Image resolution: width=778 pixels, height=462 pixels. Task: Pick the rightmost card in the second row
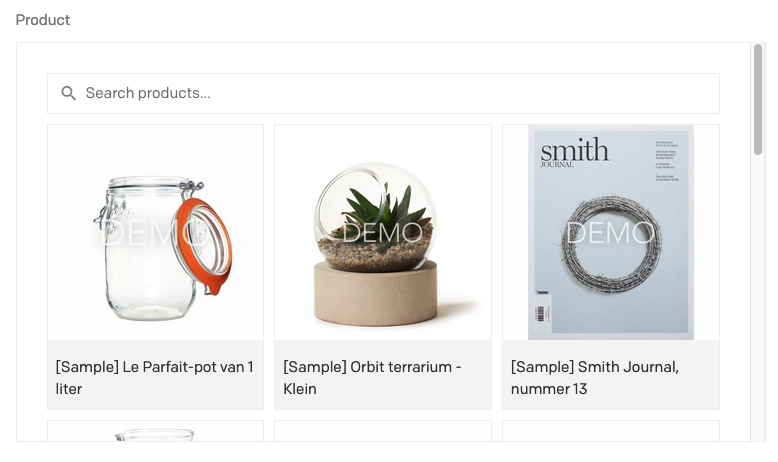pyautogui.click(x=611, y=431)
